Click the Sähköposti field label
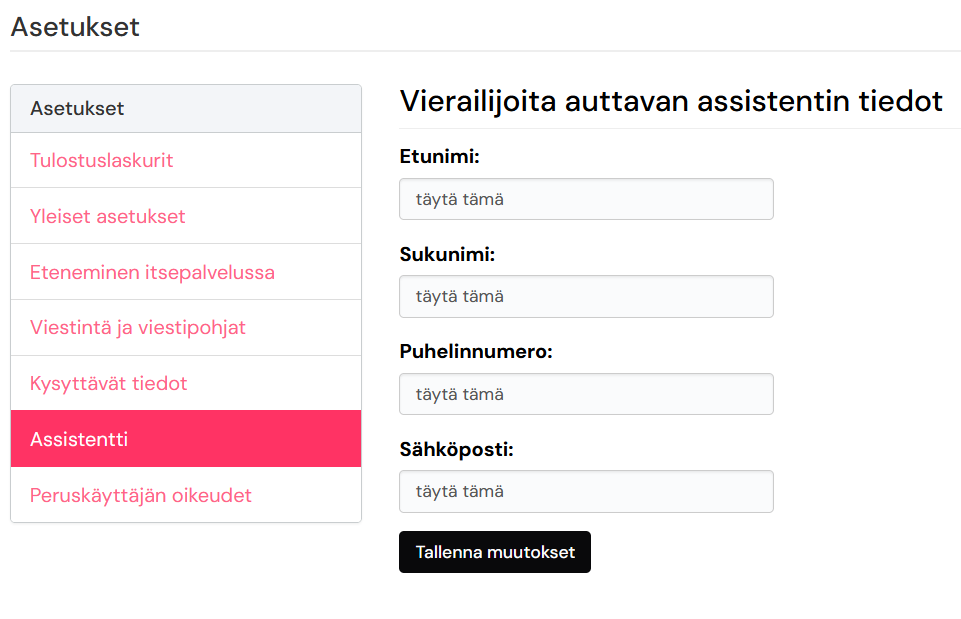 tap(456, 450)
